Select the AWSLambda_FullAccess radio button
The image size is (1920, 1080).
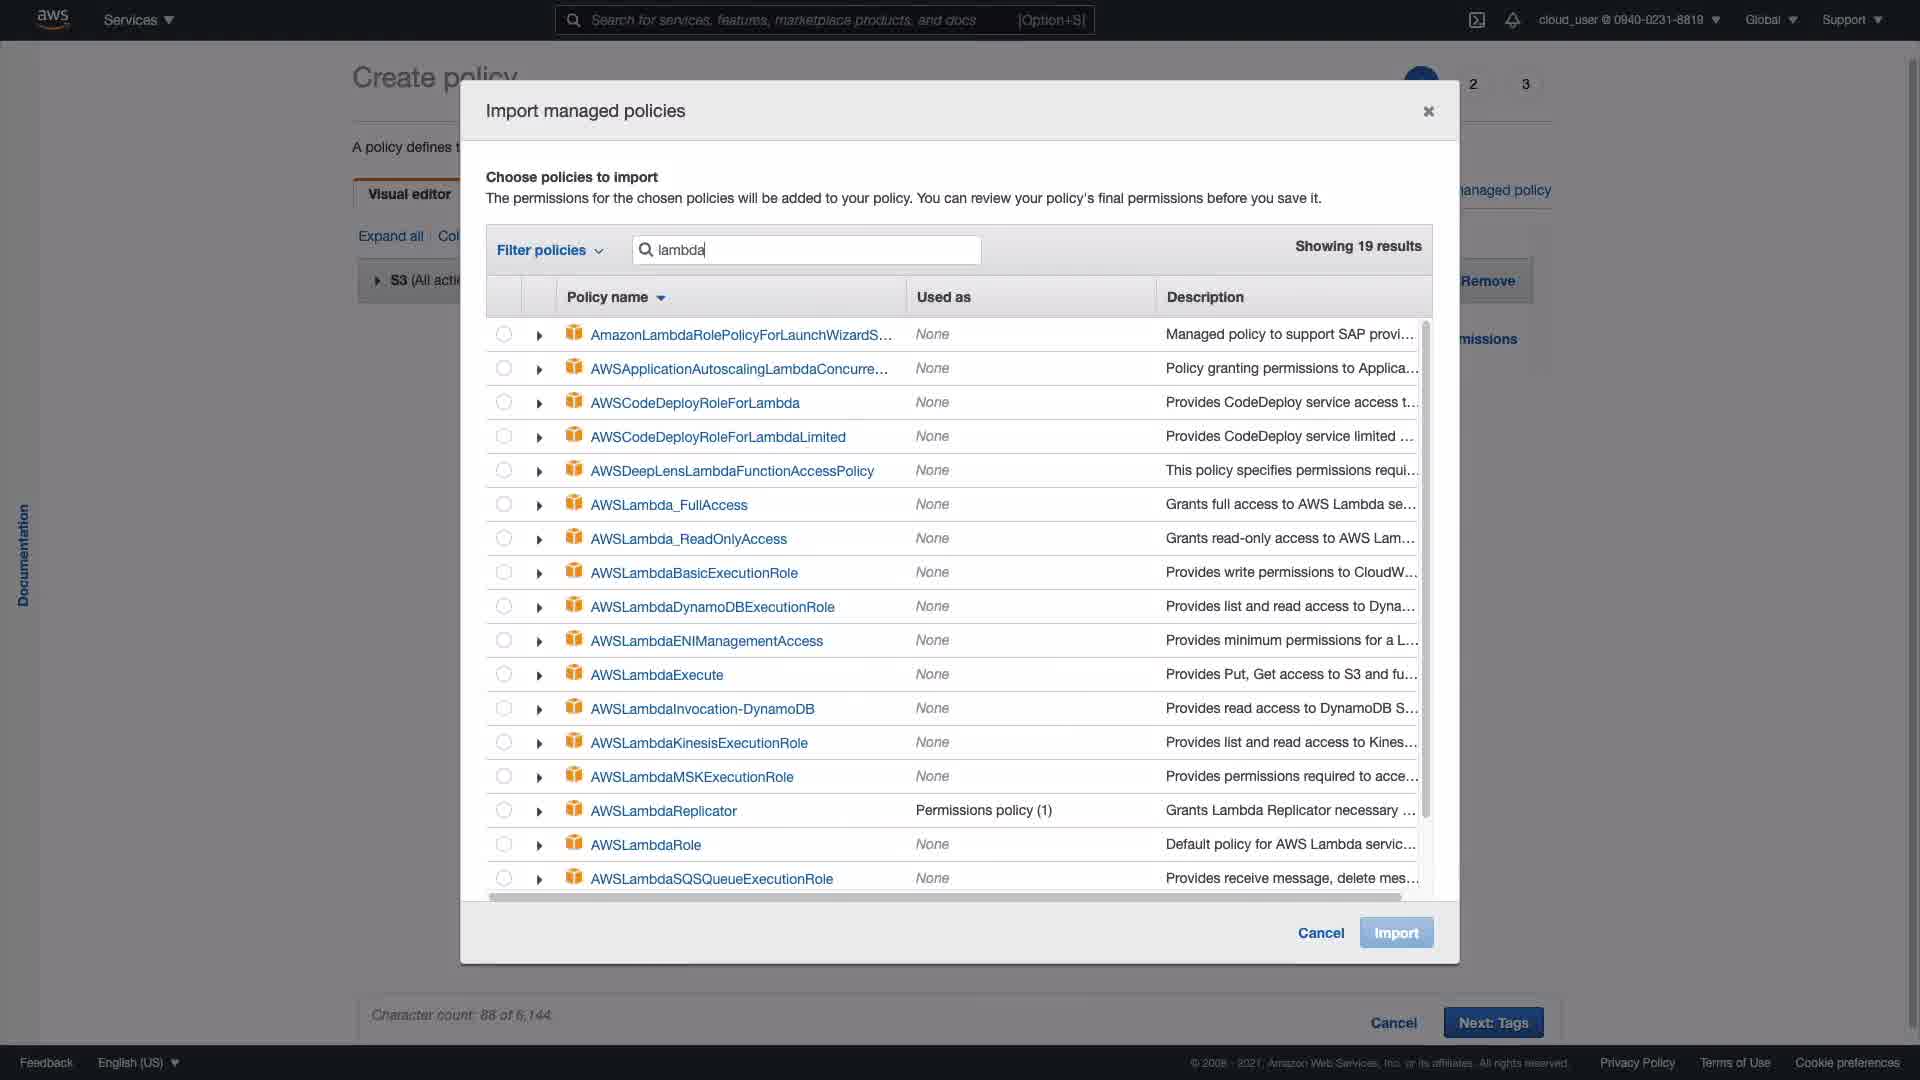(x=504, y=504)
